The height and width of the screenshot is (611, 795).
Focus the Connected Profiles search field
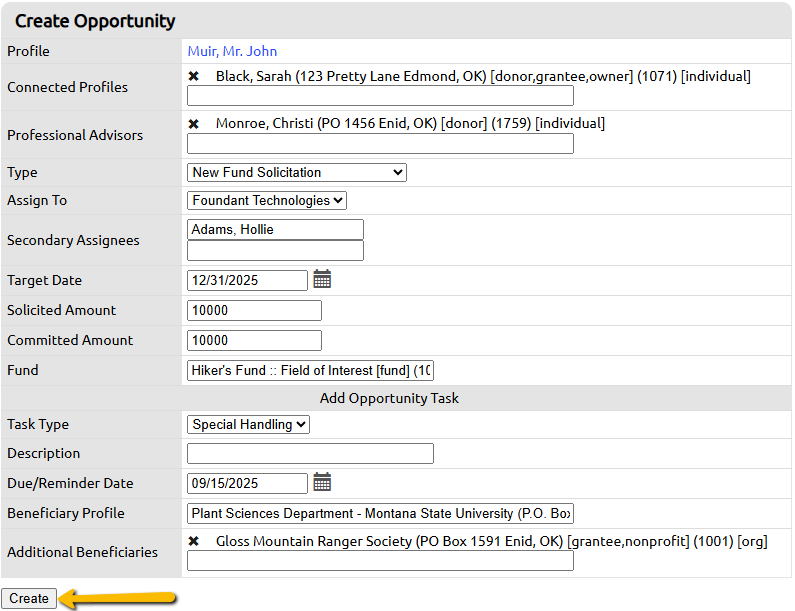coord(380,95)
